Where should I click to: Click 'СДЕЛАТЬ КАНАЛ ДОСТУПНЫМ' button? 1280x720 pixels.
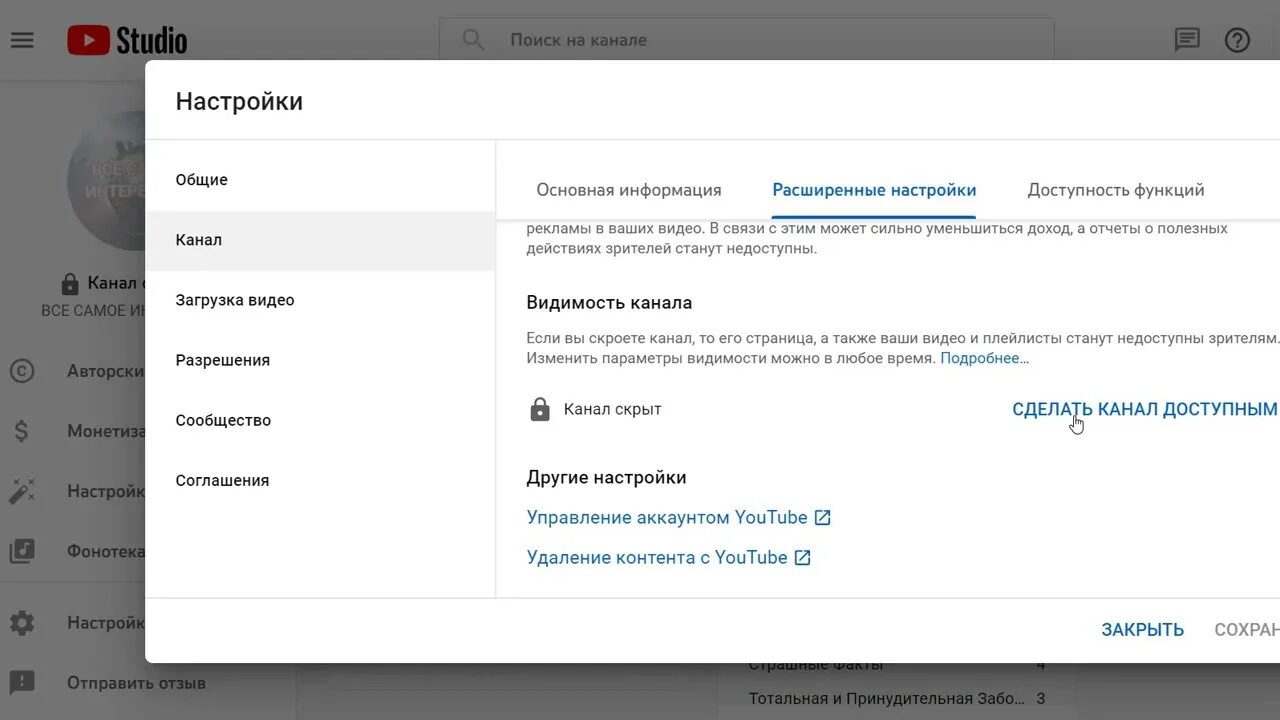pyautogui.click(x=1144, y=409)
